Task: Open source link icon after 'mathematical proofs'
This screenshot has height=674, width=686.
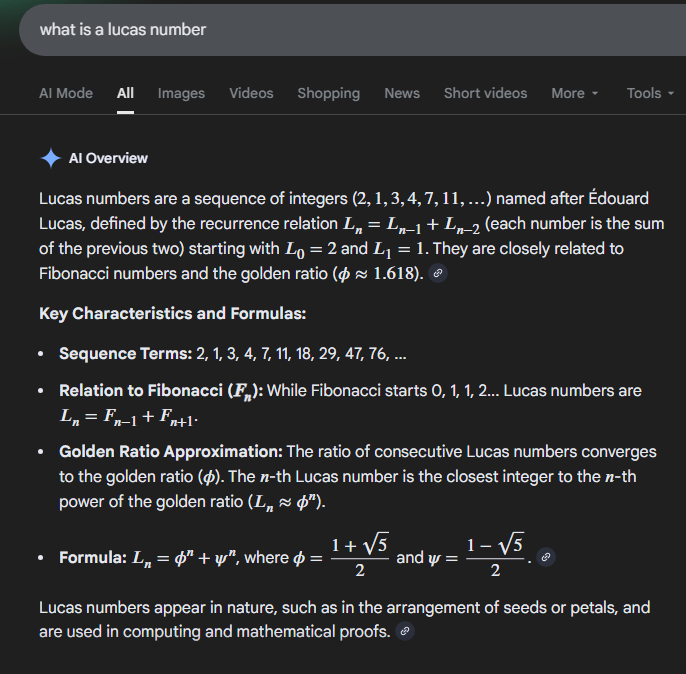Action: (x=403, y=632)
